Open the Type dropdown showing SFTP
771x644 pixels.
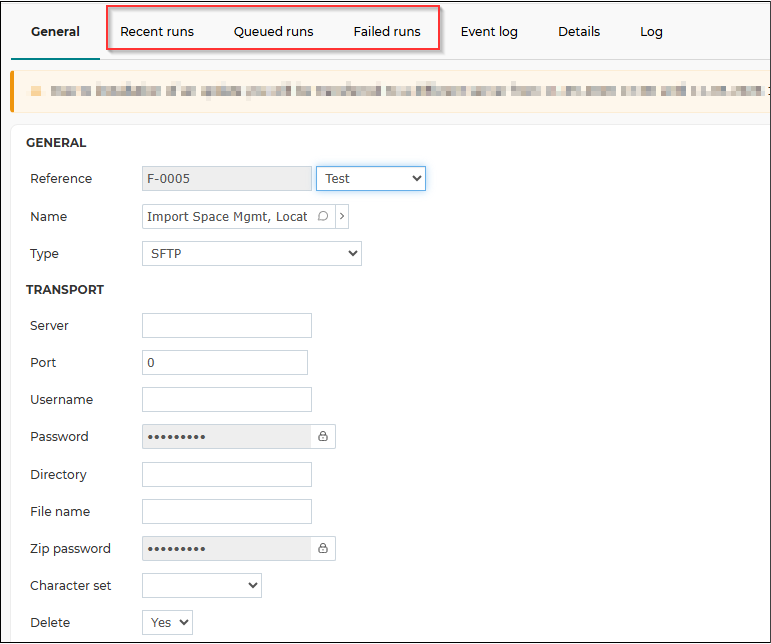[x=252, y=254]
